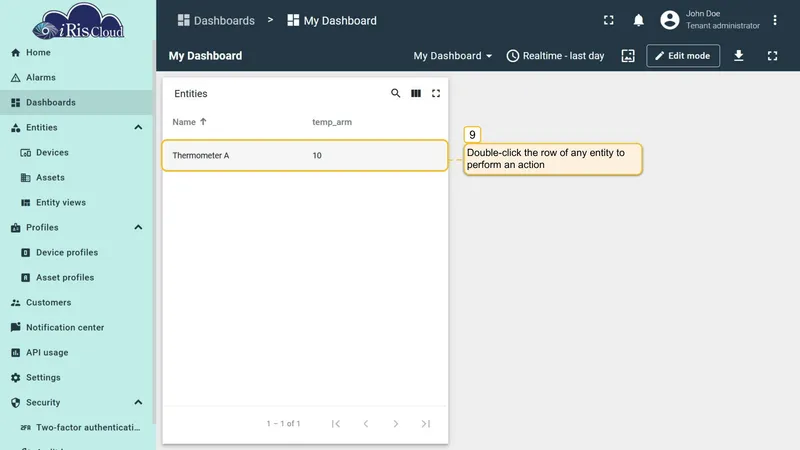Open the three-dot menu beside user profile
The width and height of the screenshot is (800, 450).
tap(774, 20)
